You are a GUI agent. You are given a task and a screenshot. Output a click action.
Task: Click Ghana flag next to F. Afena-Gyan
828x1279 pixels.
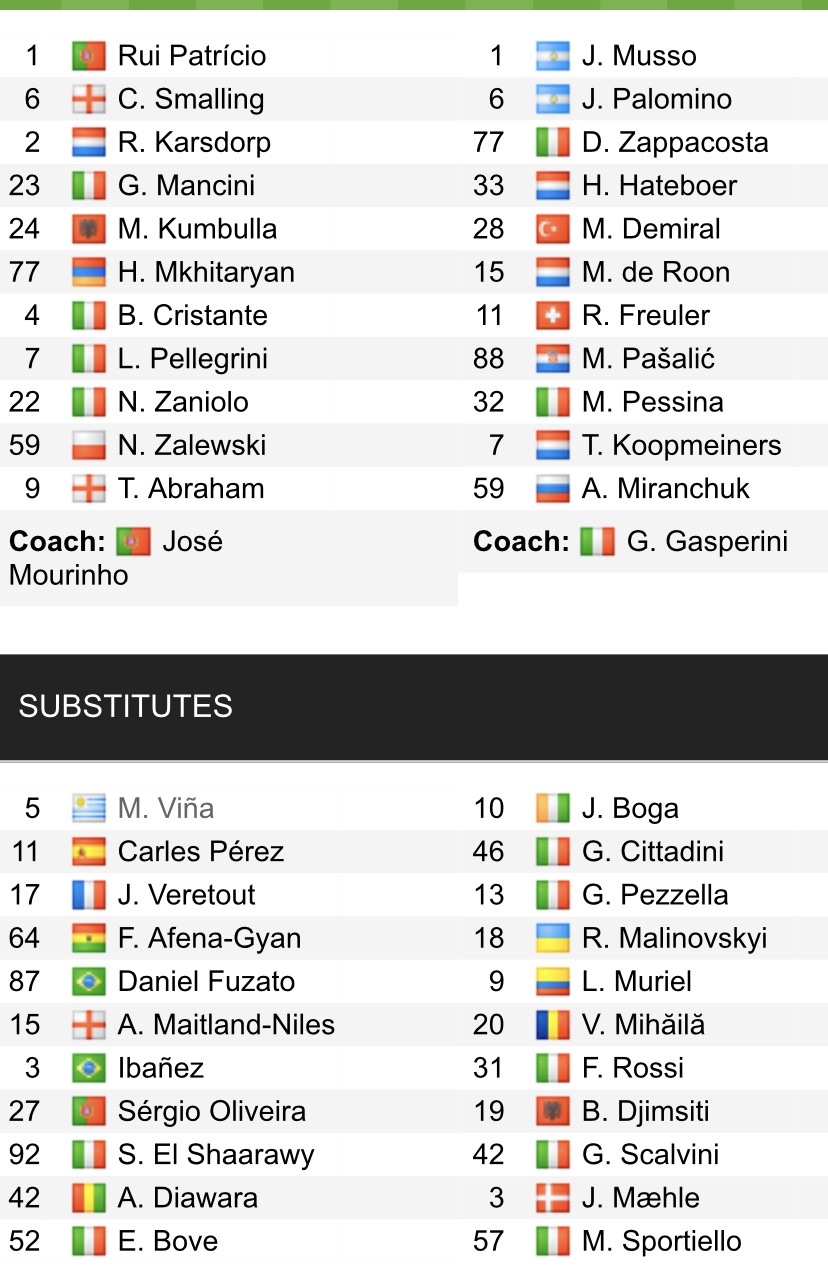click(89, 938)
